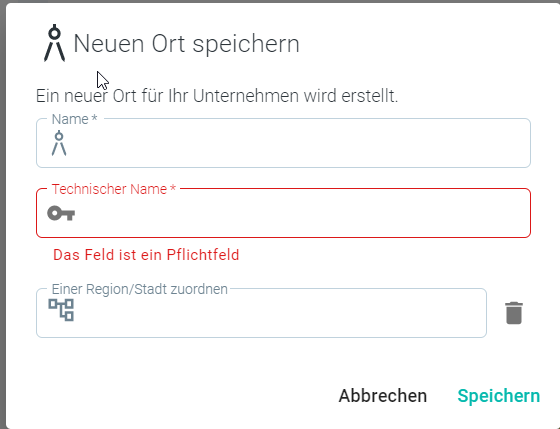Click the 'Das Feld ist ein Pflichtfeld' error message
The height and width of the screenshot is (429, 560).
tap(146, 255)
